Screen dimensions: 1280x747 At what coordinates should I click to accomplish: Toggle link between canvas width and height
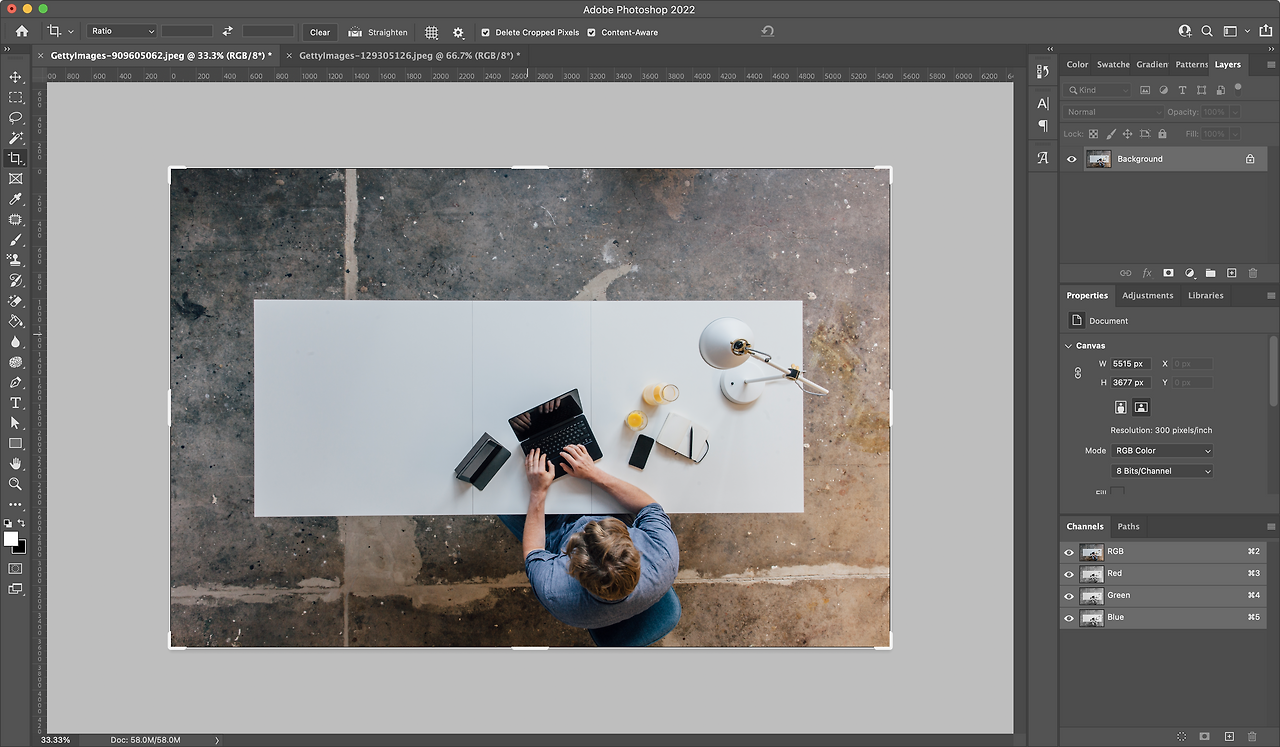coord(1078,373)
